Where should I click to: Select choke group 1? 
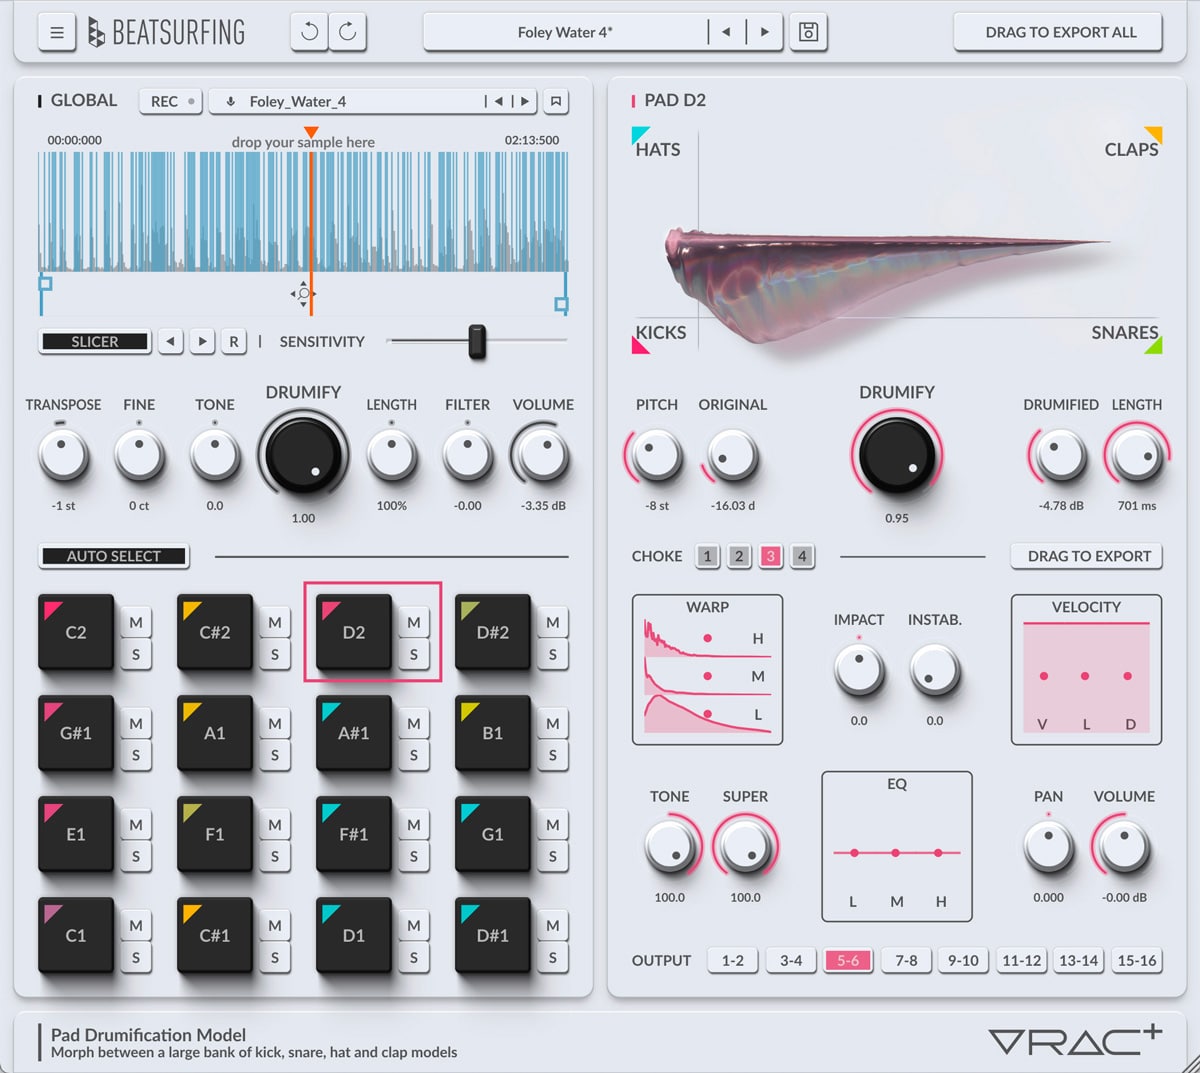point(707,556)
